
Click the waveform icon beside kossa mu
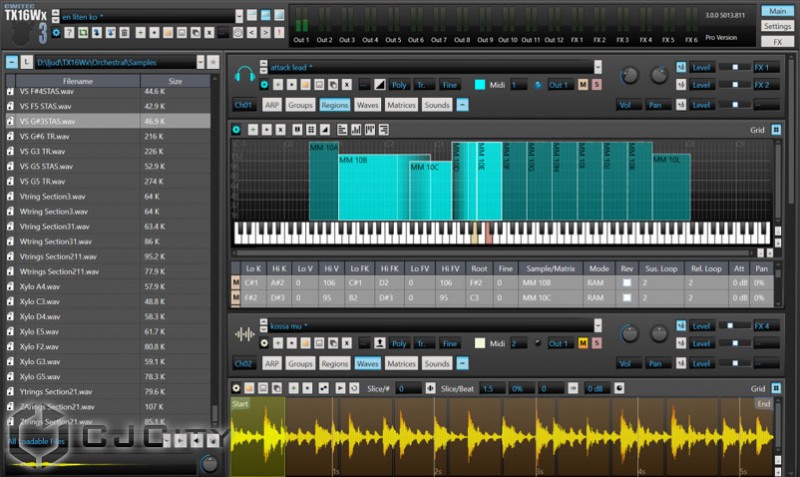coord(243,334)
